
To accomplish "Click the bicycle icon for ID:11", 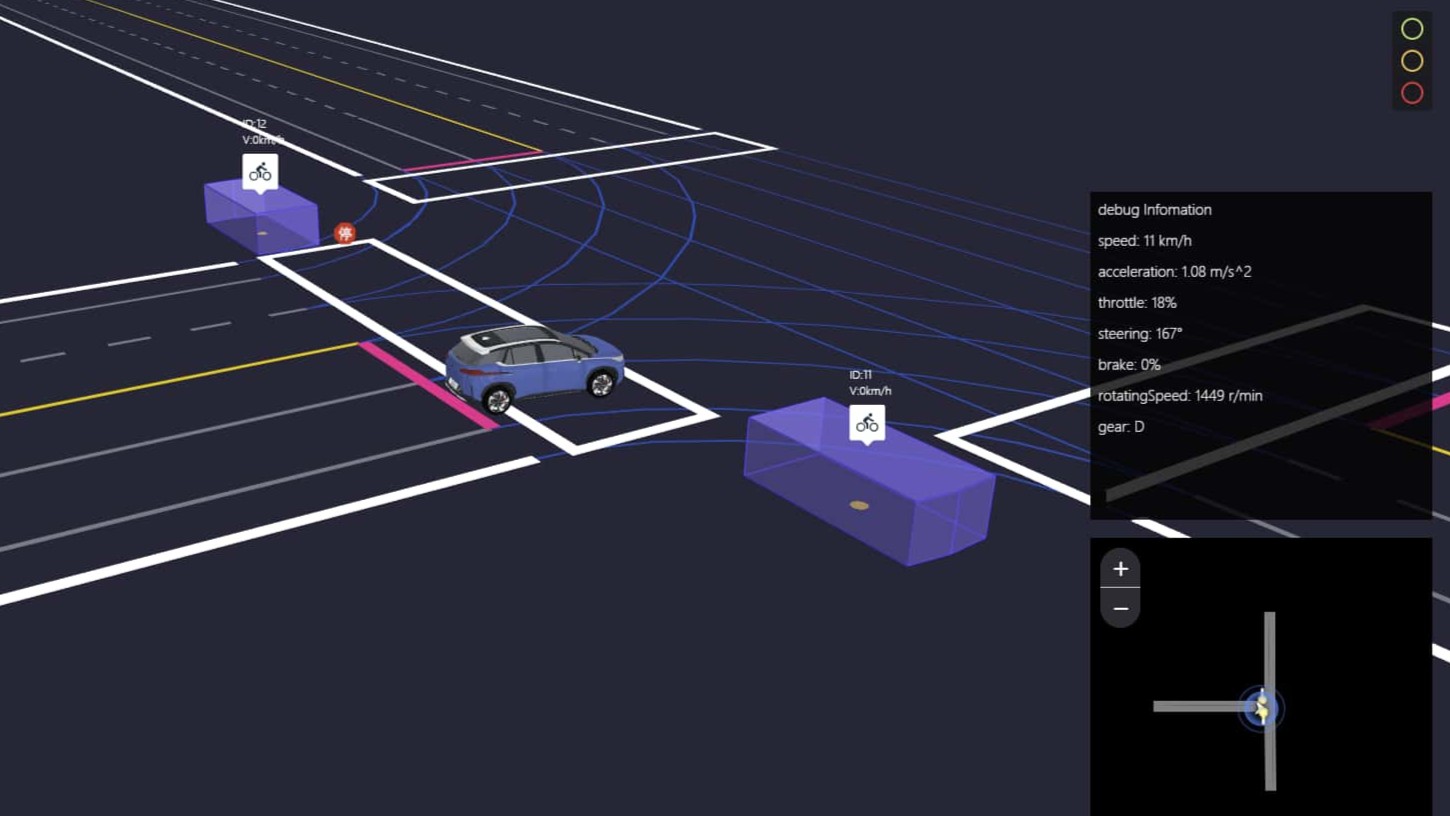I will pos(867,423).
